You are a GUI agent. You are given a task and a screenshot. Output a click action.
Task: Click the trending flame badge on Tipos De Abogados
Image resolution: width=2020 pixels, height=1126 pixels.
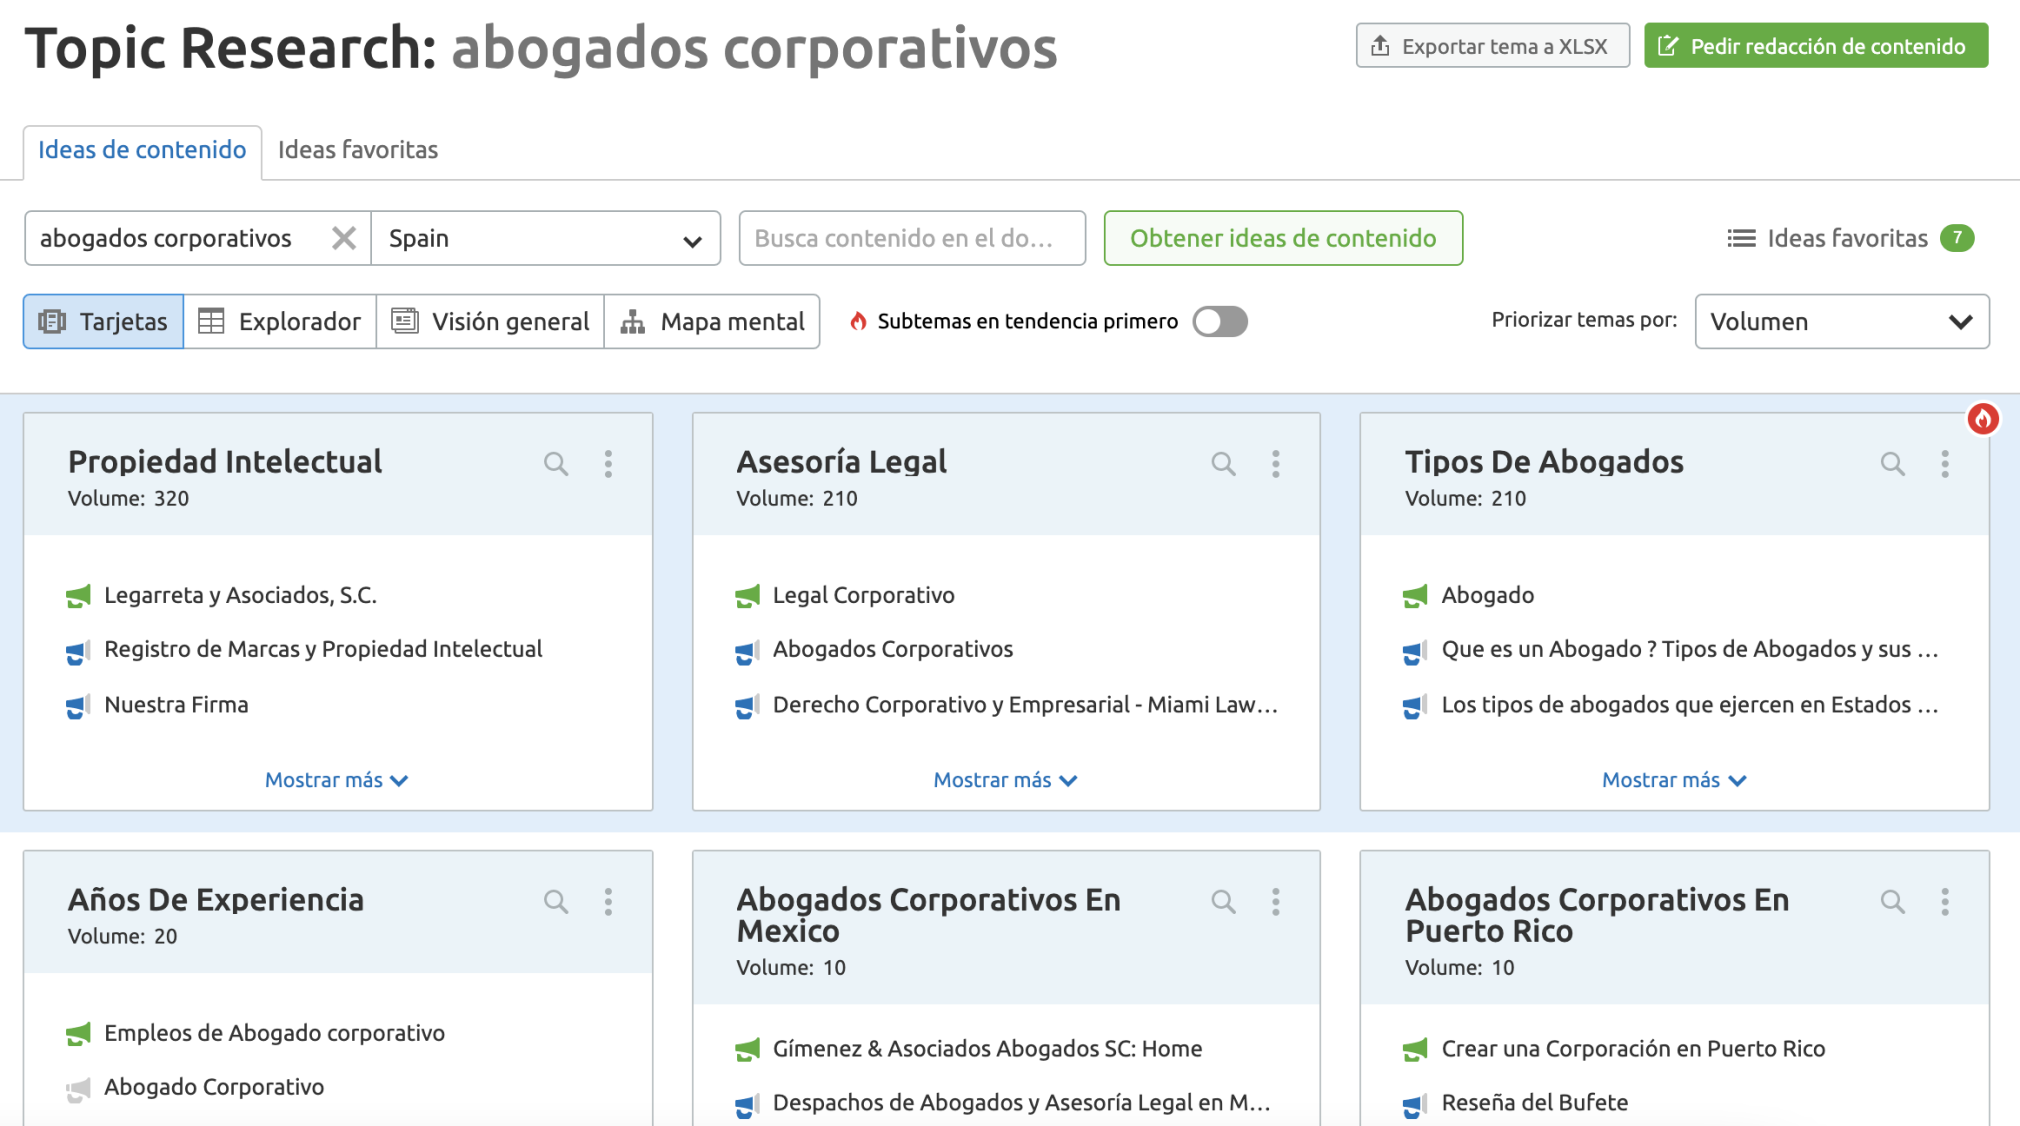(1982, 419)
